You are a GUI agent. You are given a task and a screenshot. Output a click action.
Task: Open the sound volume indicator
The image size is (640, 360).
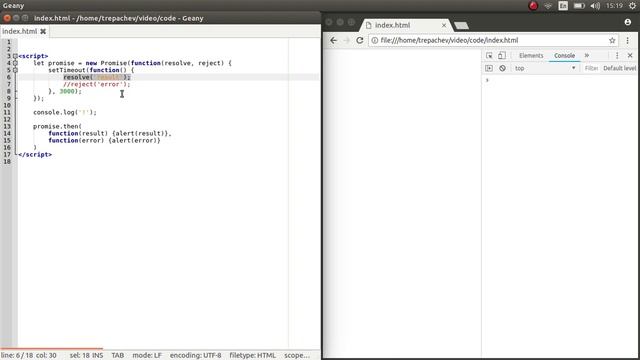595,6
